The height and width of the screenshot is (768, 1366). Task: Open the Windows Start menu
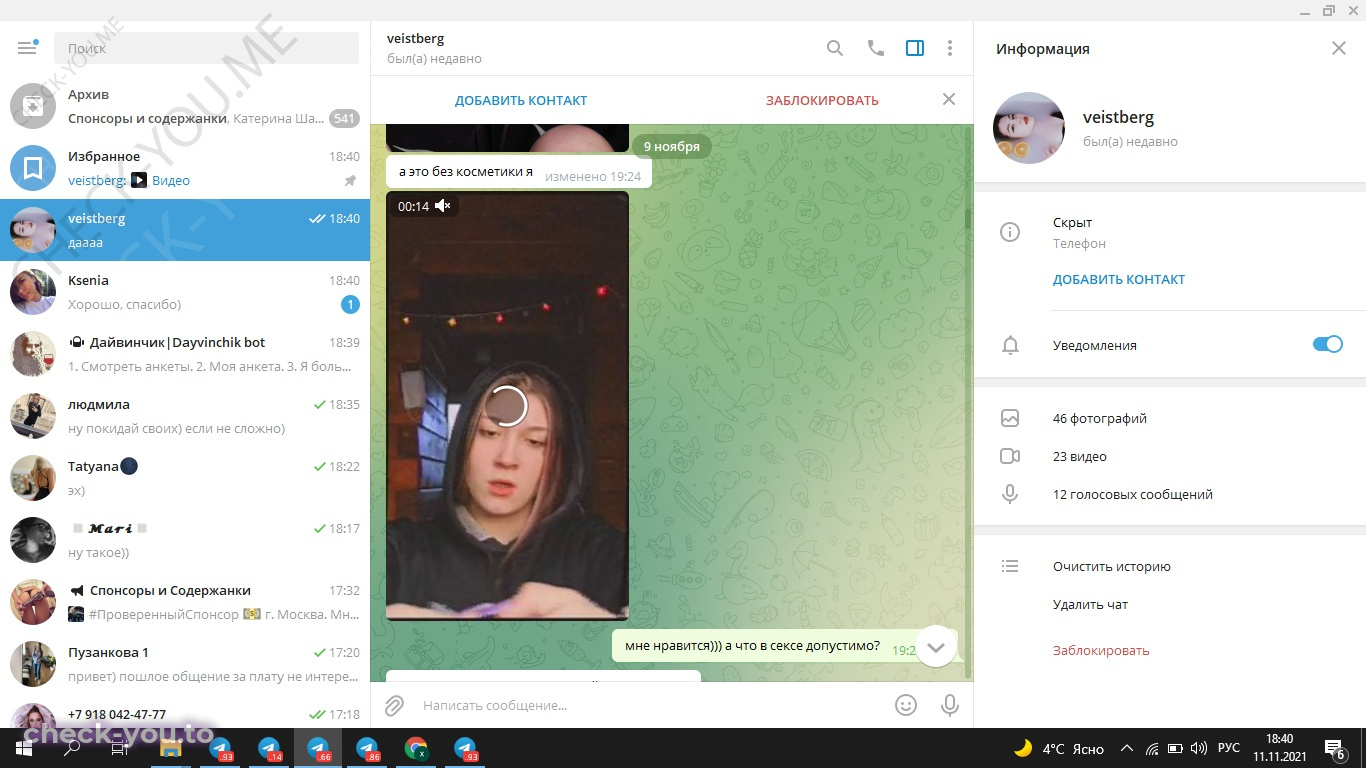[x=24, y=748]
